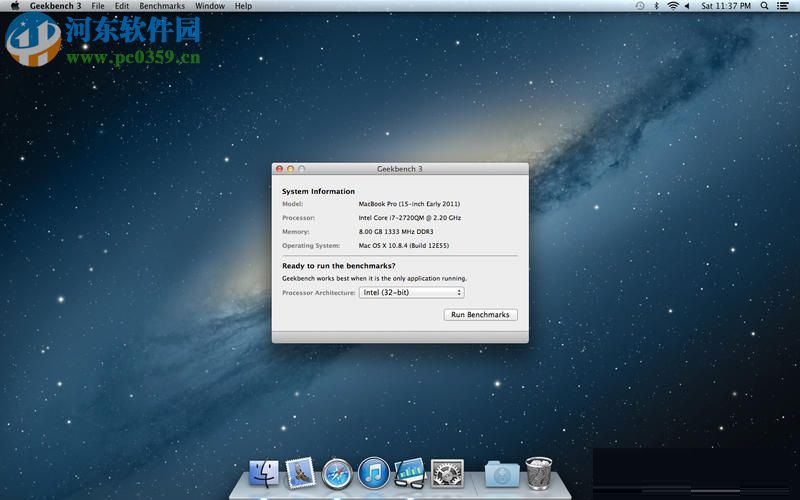Open iTunes from the Dock

click(x=373, y=473)
